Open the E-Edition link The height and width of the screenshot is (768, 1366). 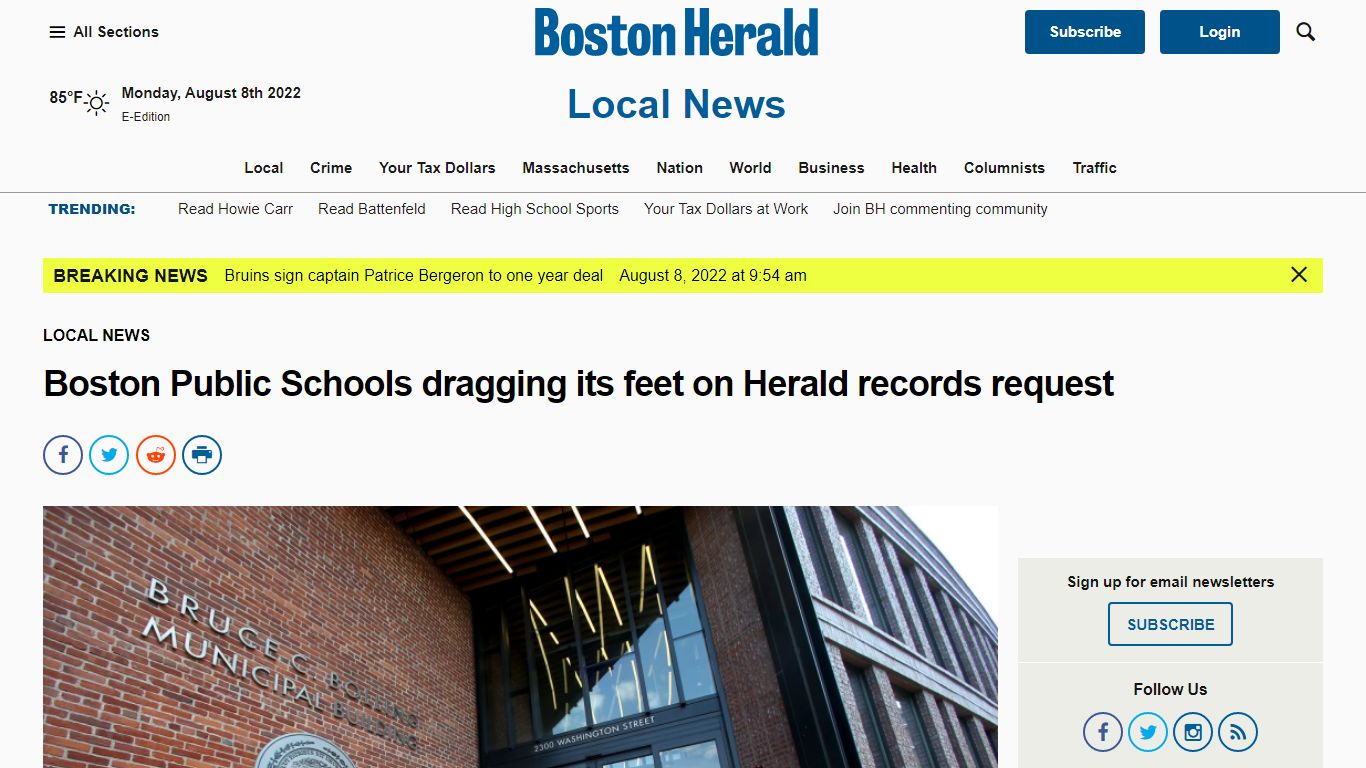146,117
